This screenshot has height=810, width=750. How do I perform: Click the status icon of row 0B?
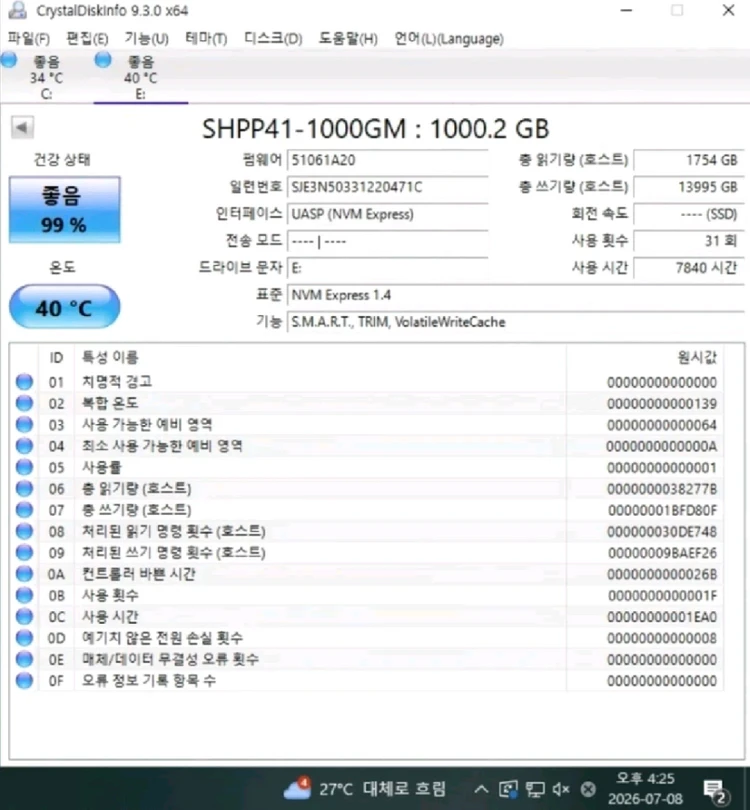pos(24,595)
